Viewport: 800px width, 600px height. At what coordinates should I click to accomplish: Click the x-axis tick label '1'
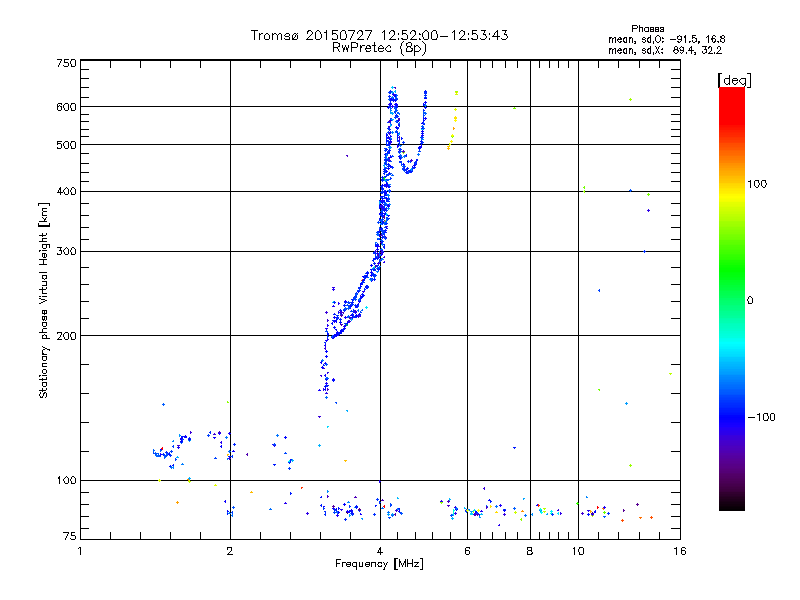tap(80, 551)
